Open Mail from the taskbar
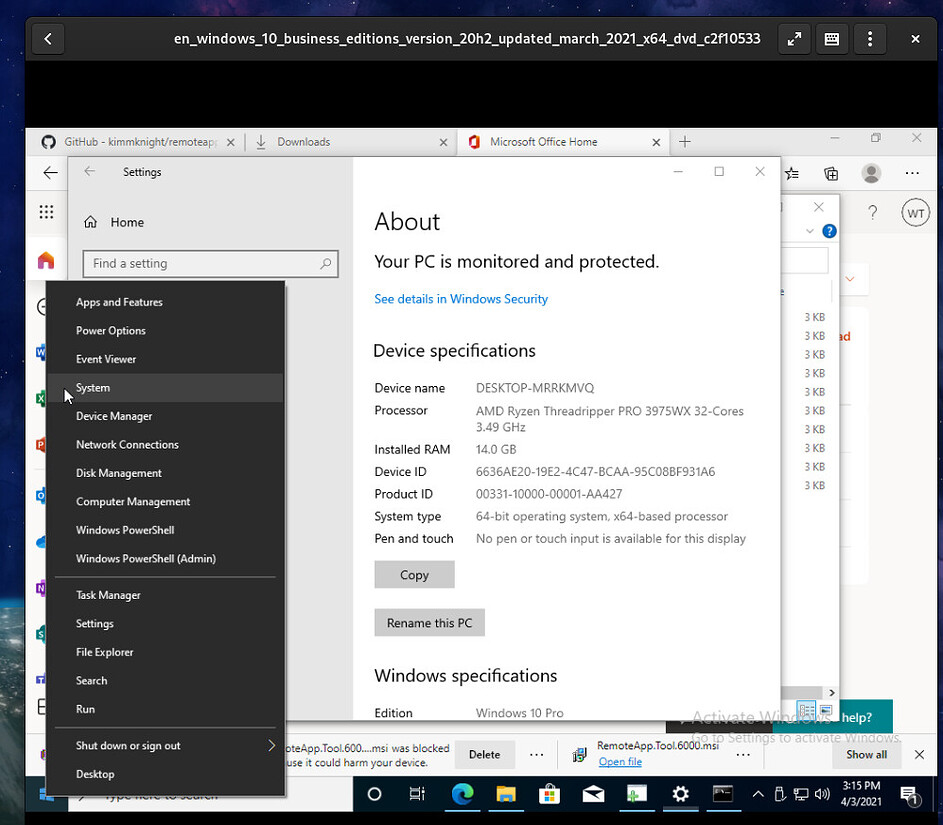The width and height of the screenshot is (943, 825). 593,795
